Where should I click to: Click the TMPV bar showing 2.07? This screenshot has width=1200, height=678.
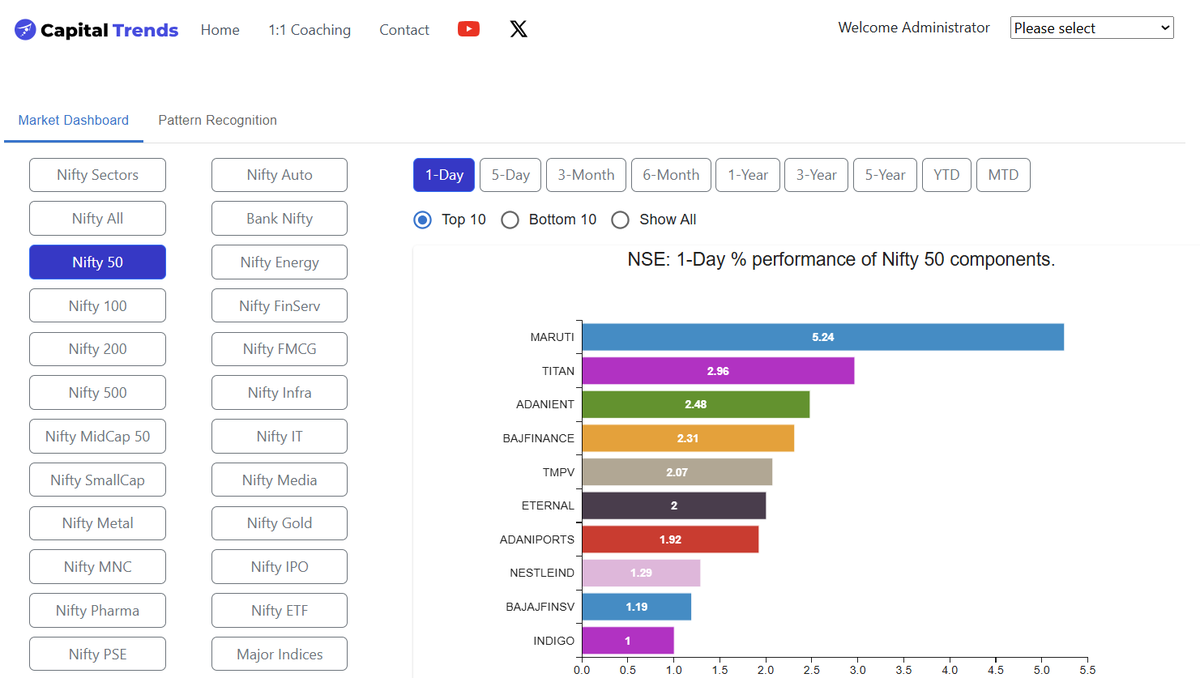(x=677, y=472)
